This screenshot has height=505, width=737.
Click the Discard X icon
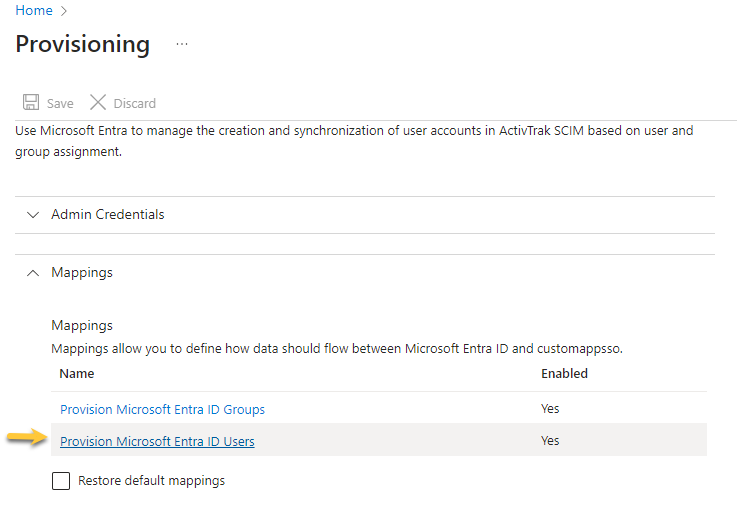98,102
